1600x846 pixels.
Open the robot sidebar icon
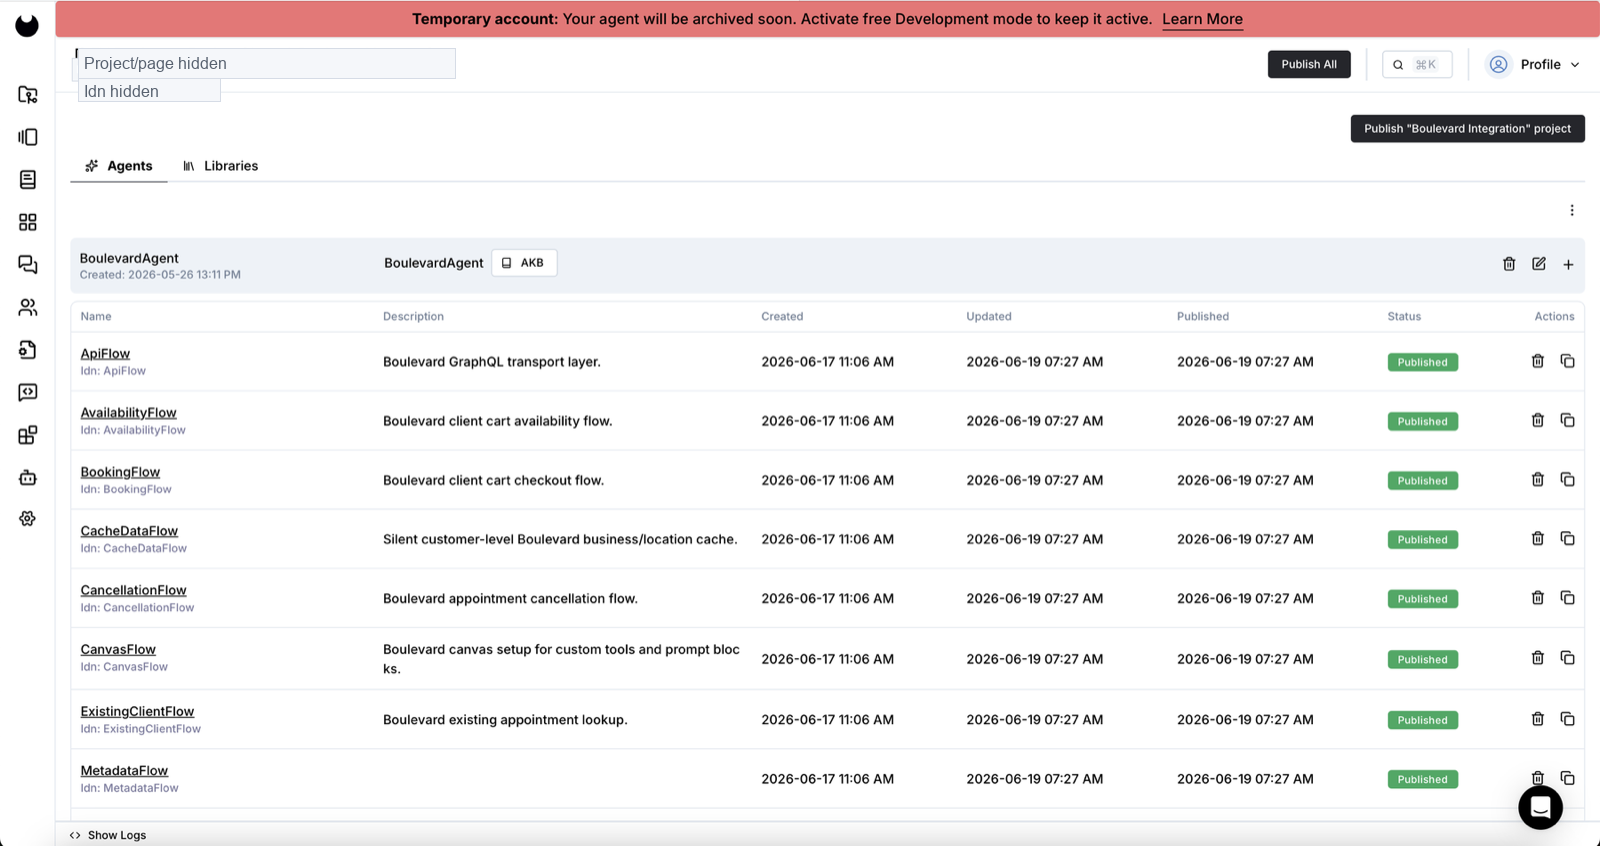(28, 477)
